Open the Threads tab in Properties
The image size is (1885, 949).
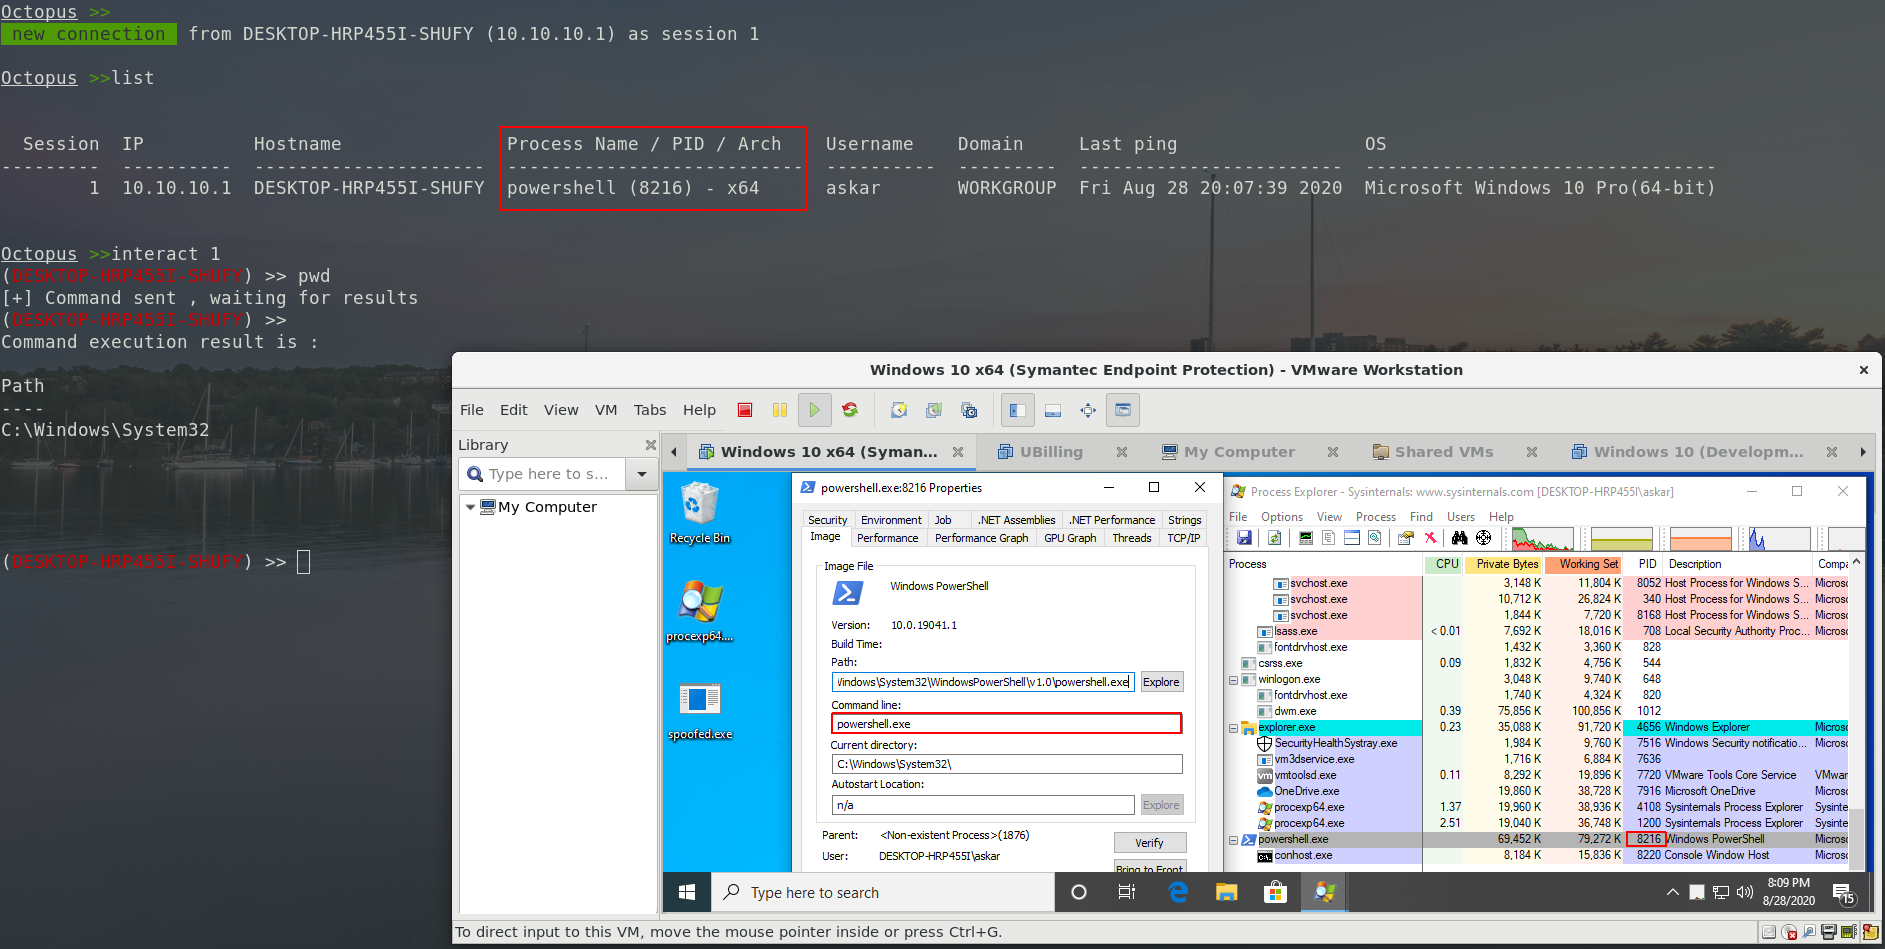point(1132,538)
